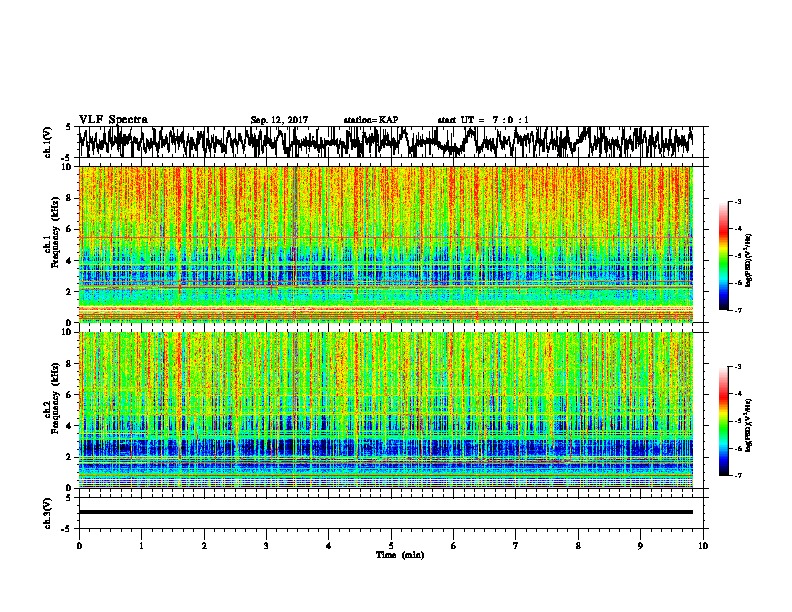
Task: Click the 'VLF Spectra' title text
Action: (113, 119)
